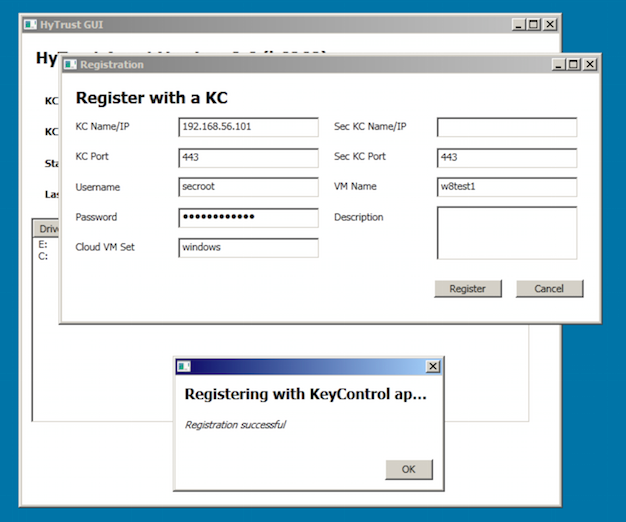Click the KC Port field
Image resolution: width=626 pixels, height=522 pixels.
pos(248,157)
